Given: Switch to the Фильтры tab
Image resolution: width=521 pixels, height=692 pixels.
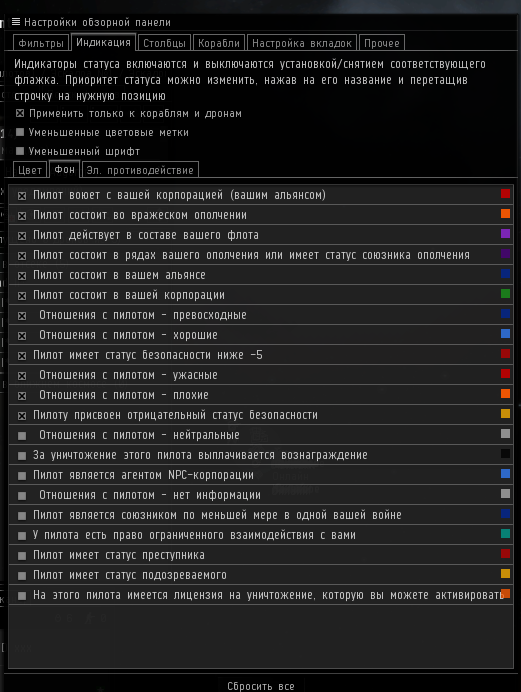Looking at the screenshot, I should pos(41,43).
